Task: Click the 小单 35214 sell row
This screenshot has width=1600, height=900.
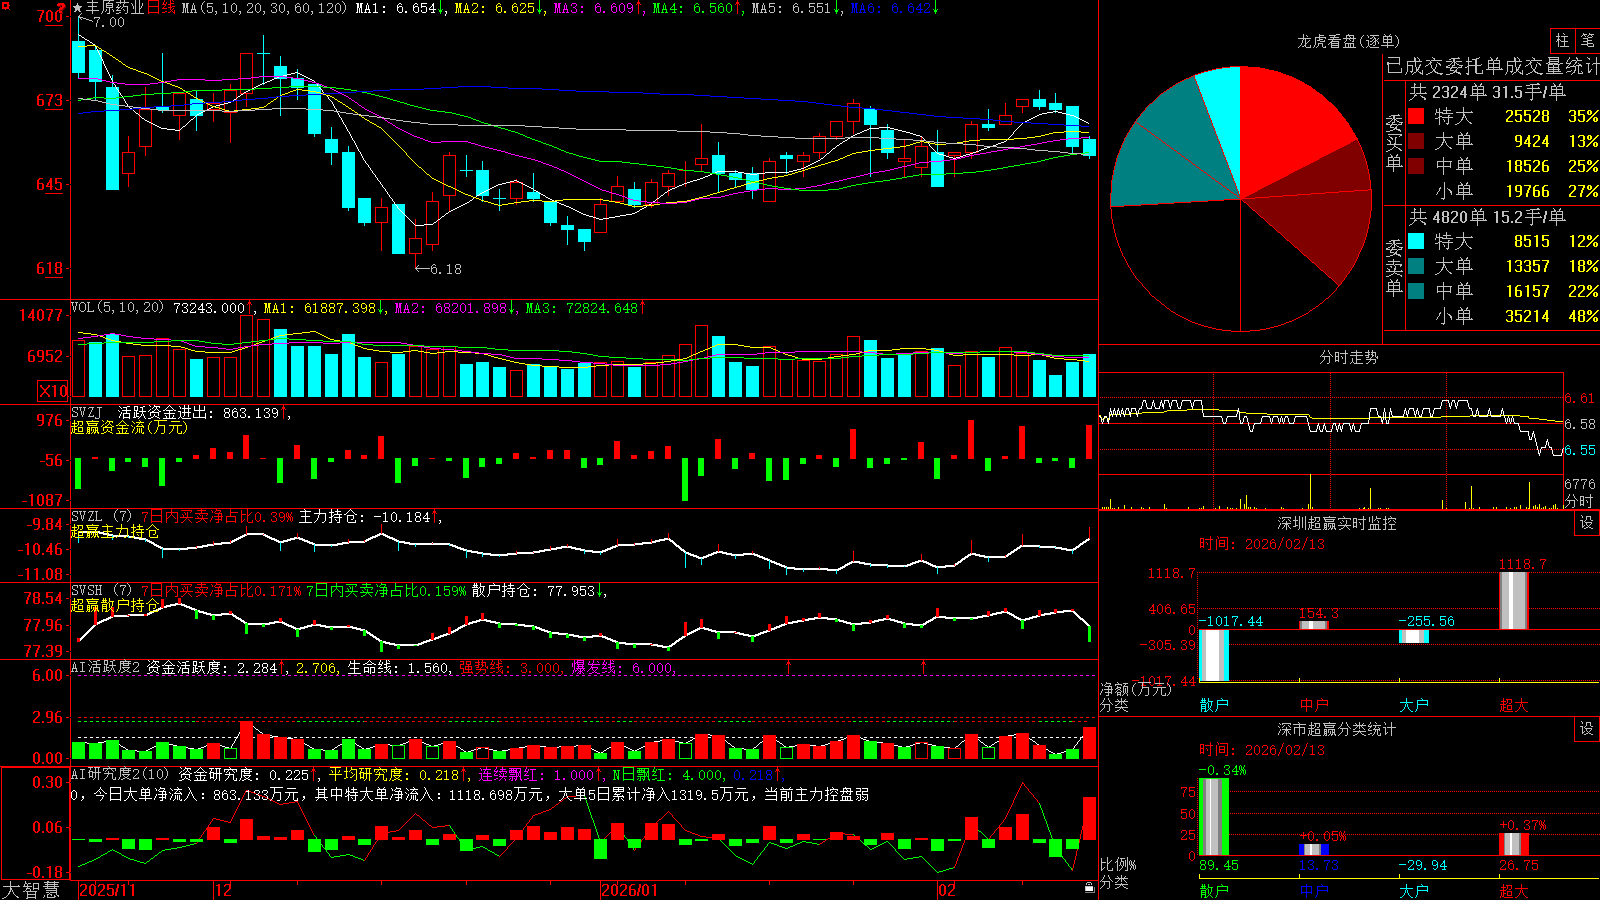Action: 1517,316
